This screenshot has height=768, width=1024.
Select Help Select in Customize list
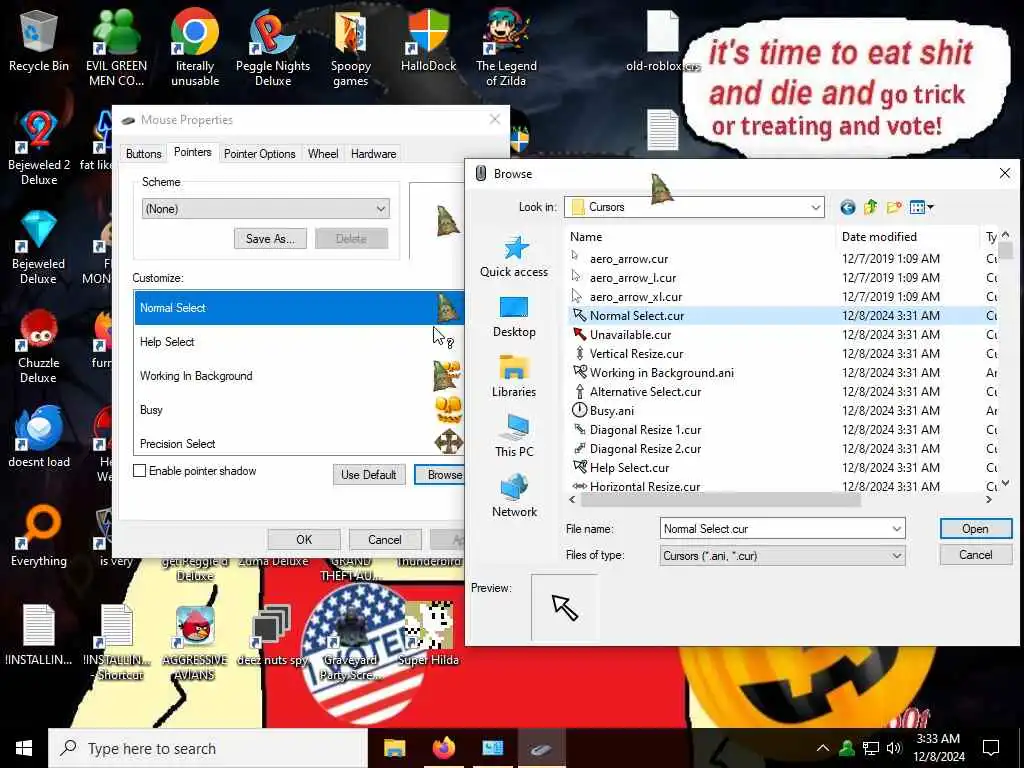[x=299, y=342]
